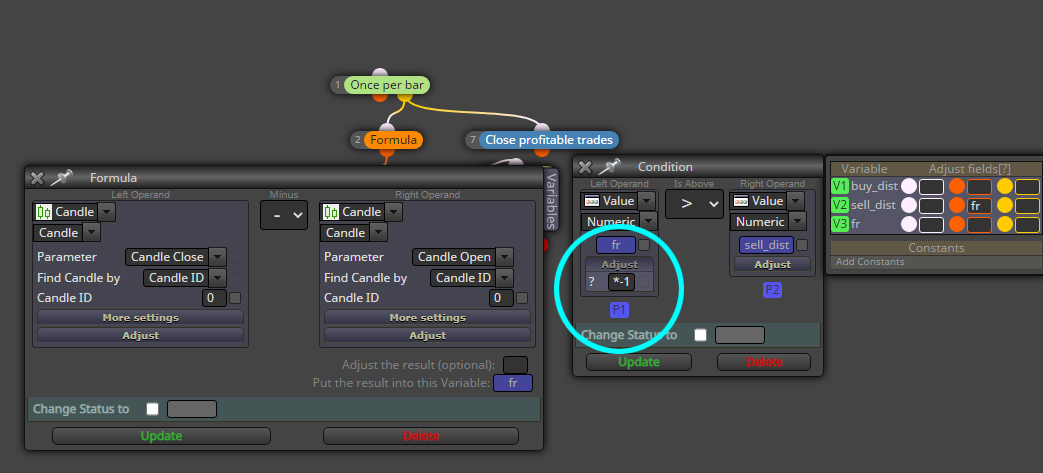Viewport: 1043px width, 473px height.
Task: Toggle checkbox next to fr in Condition
Action: [644, 245]
